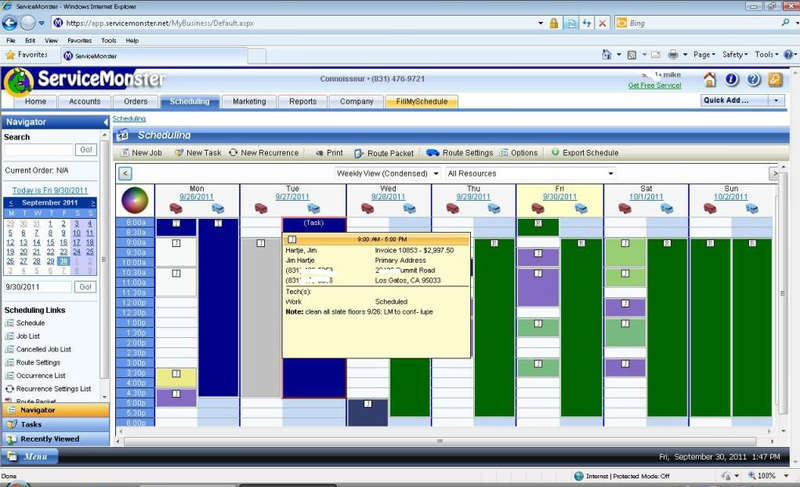The width and height of the screenshot is (800, 487).
Task: Expand the Quick Add dropdown
Action: pyautogui.click(x=776, y=101)
